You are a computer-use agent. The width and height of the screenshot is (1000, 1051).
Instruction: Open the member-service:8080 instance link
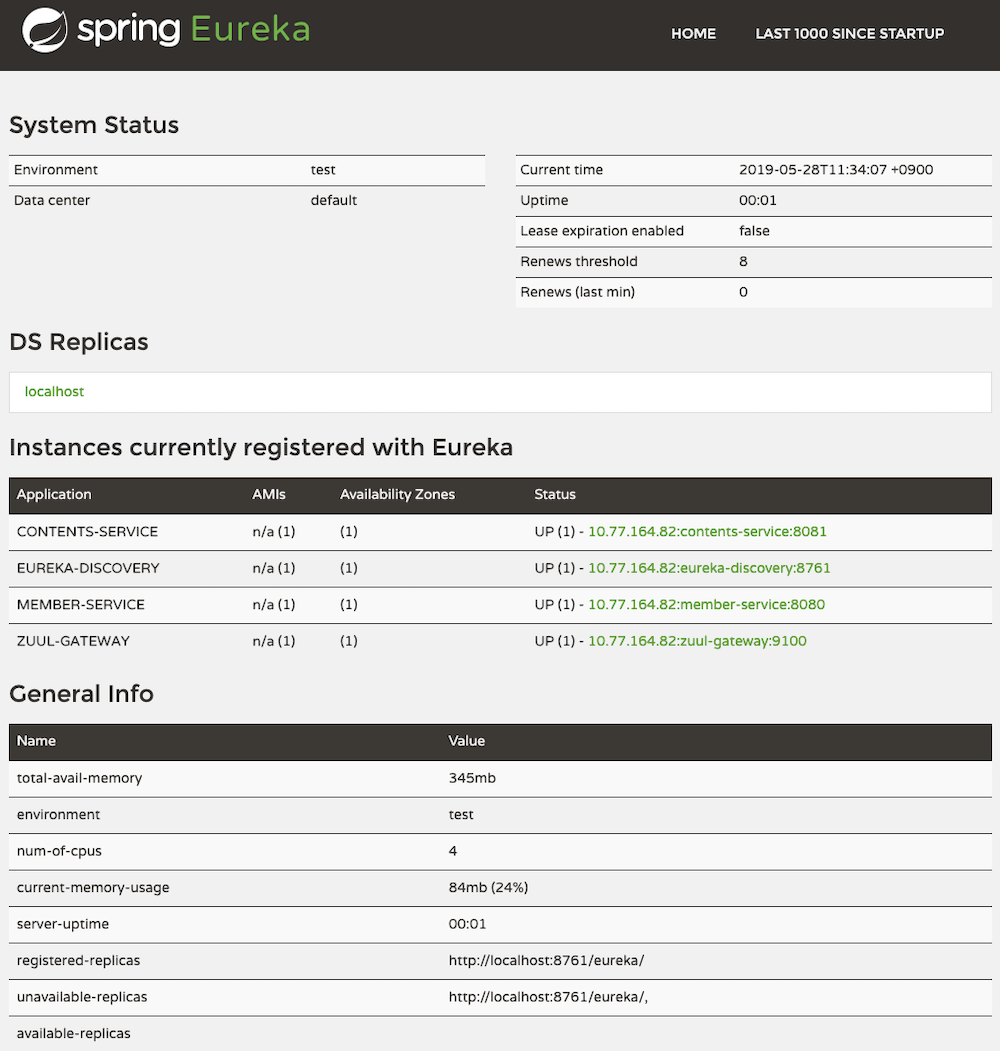point(706,604)
